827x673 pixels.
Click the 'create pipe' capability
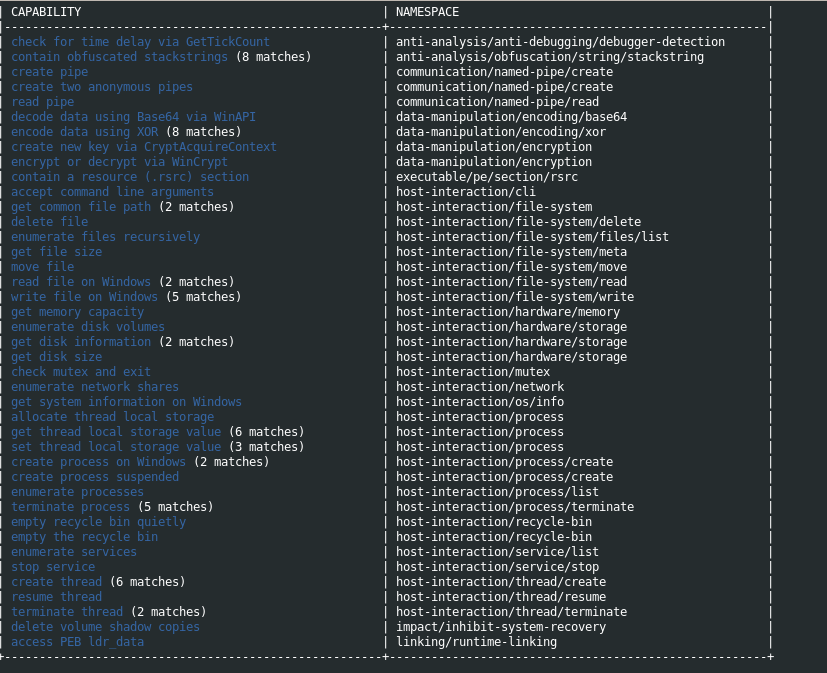[50, 72]
